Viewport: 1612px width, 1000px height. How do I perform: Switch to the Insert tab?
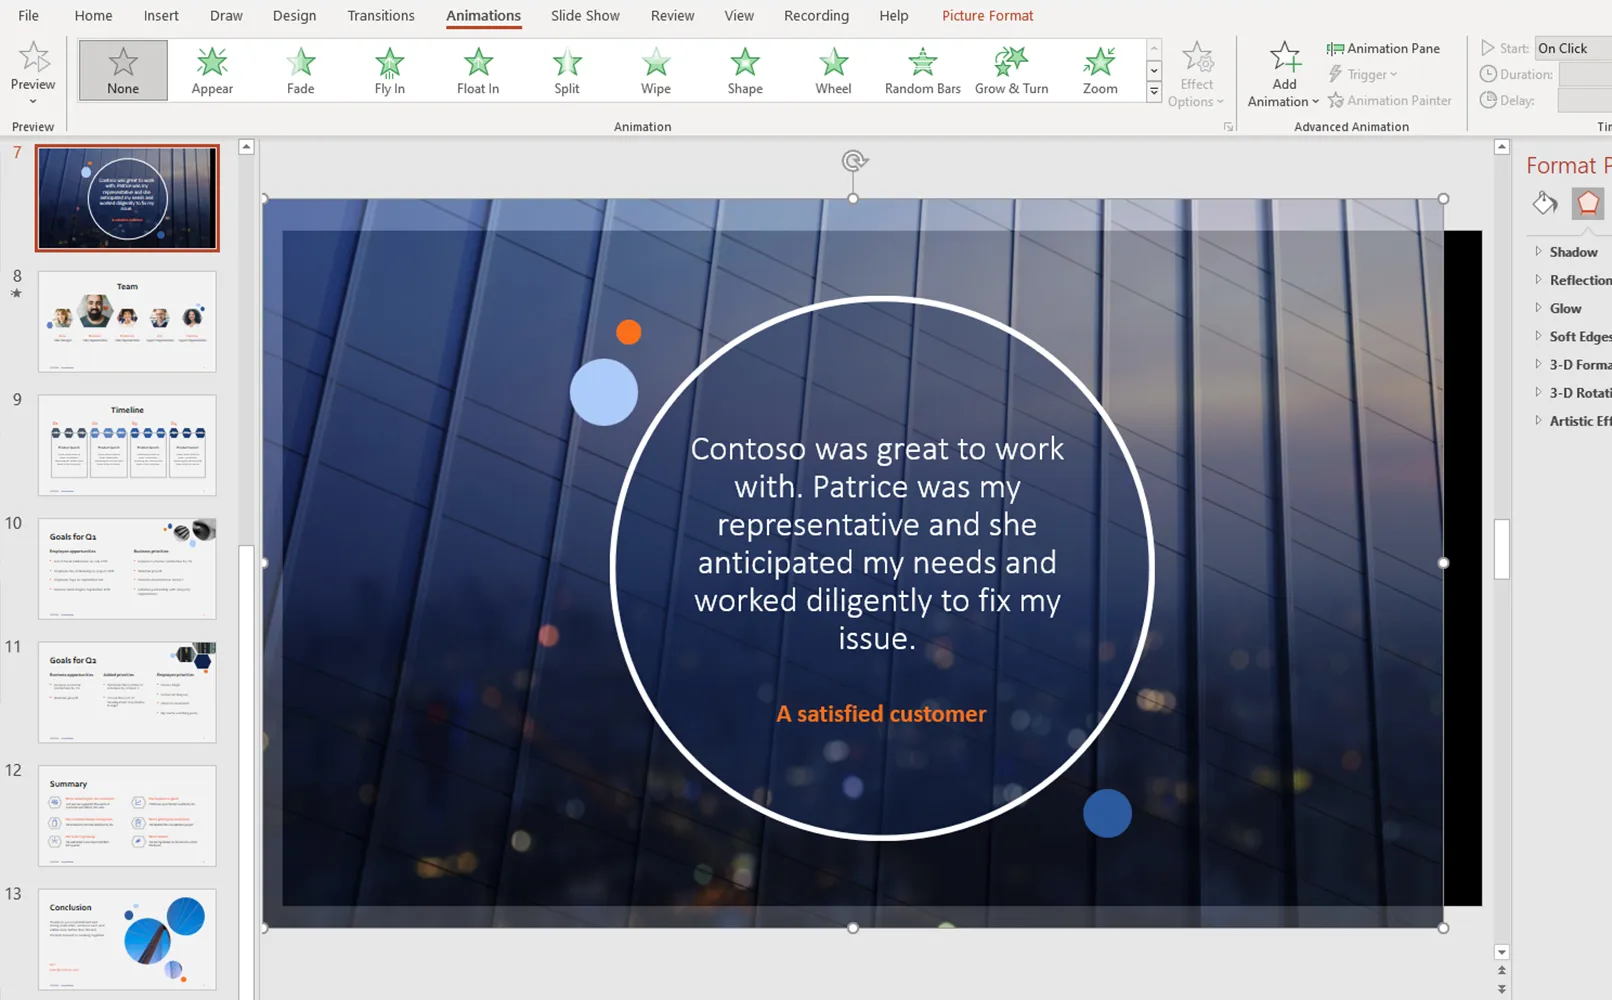click(161, 15)
